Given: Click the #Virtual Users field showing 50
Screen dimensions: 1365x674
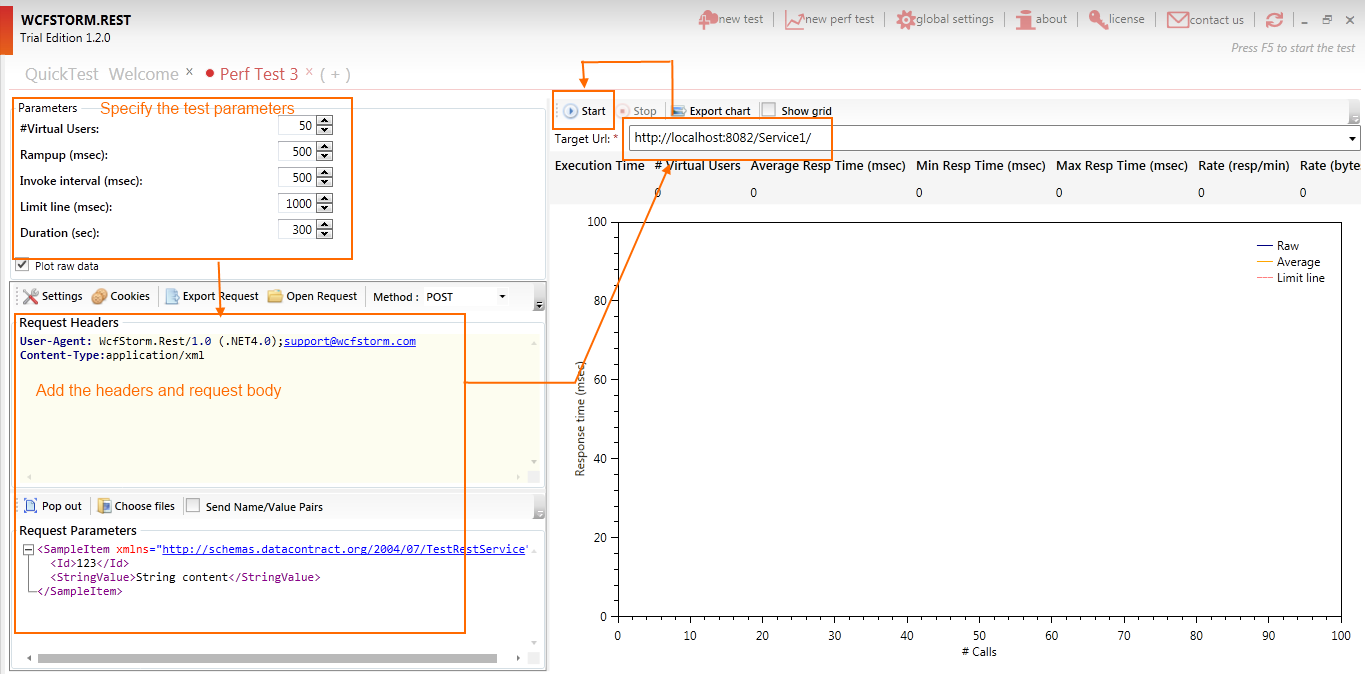Looking at the screenshot, I should coord(297,126).
